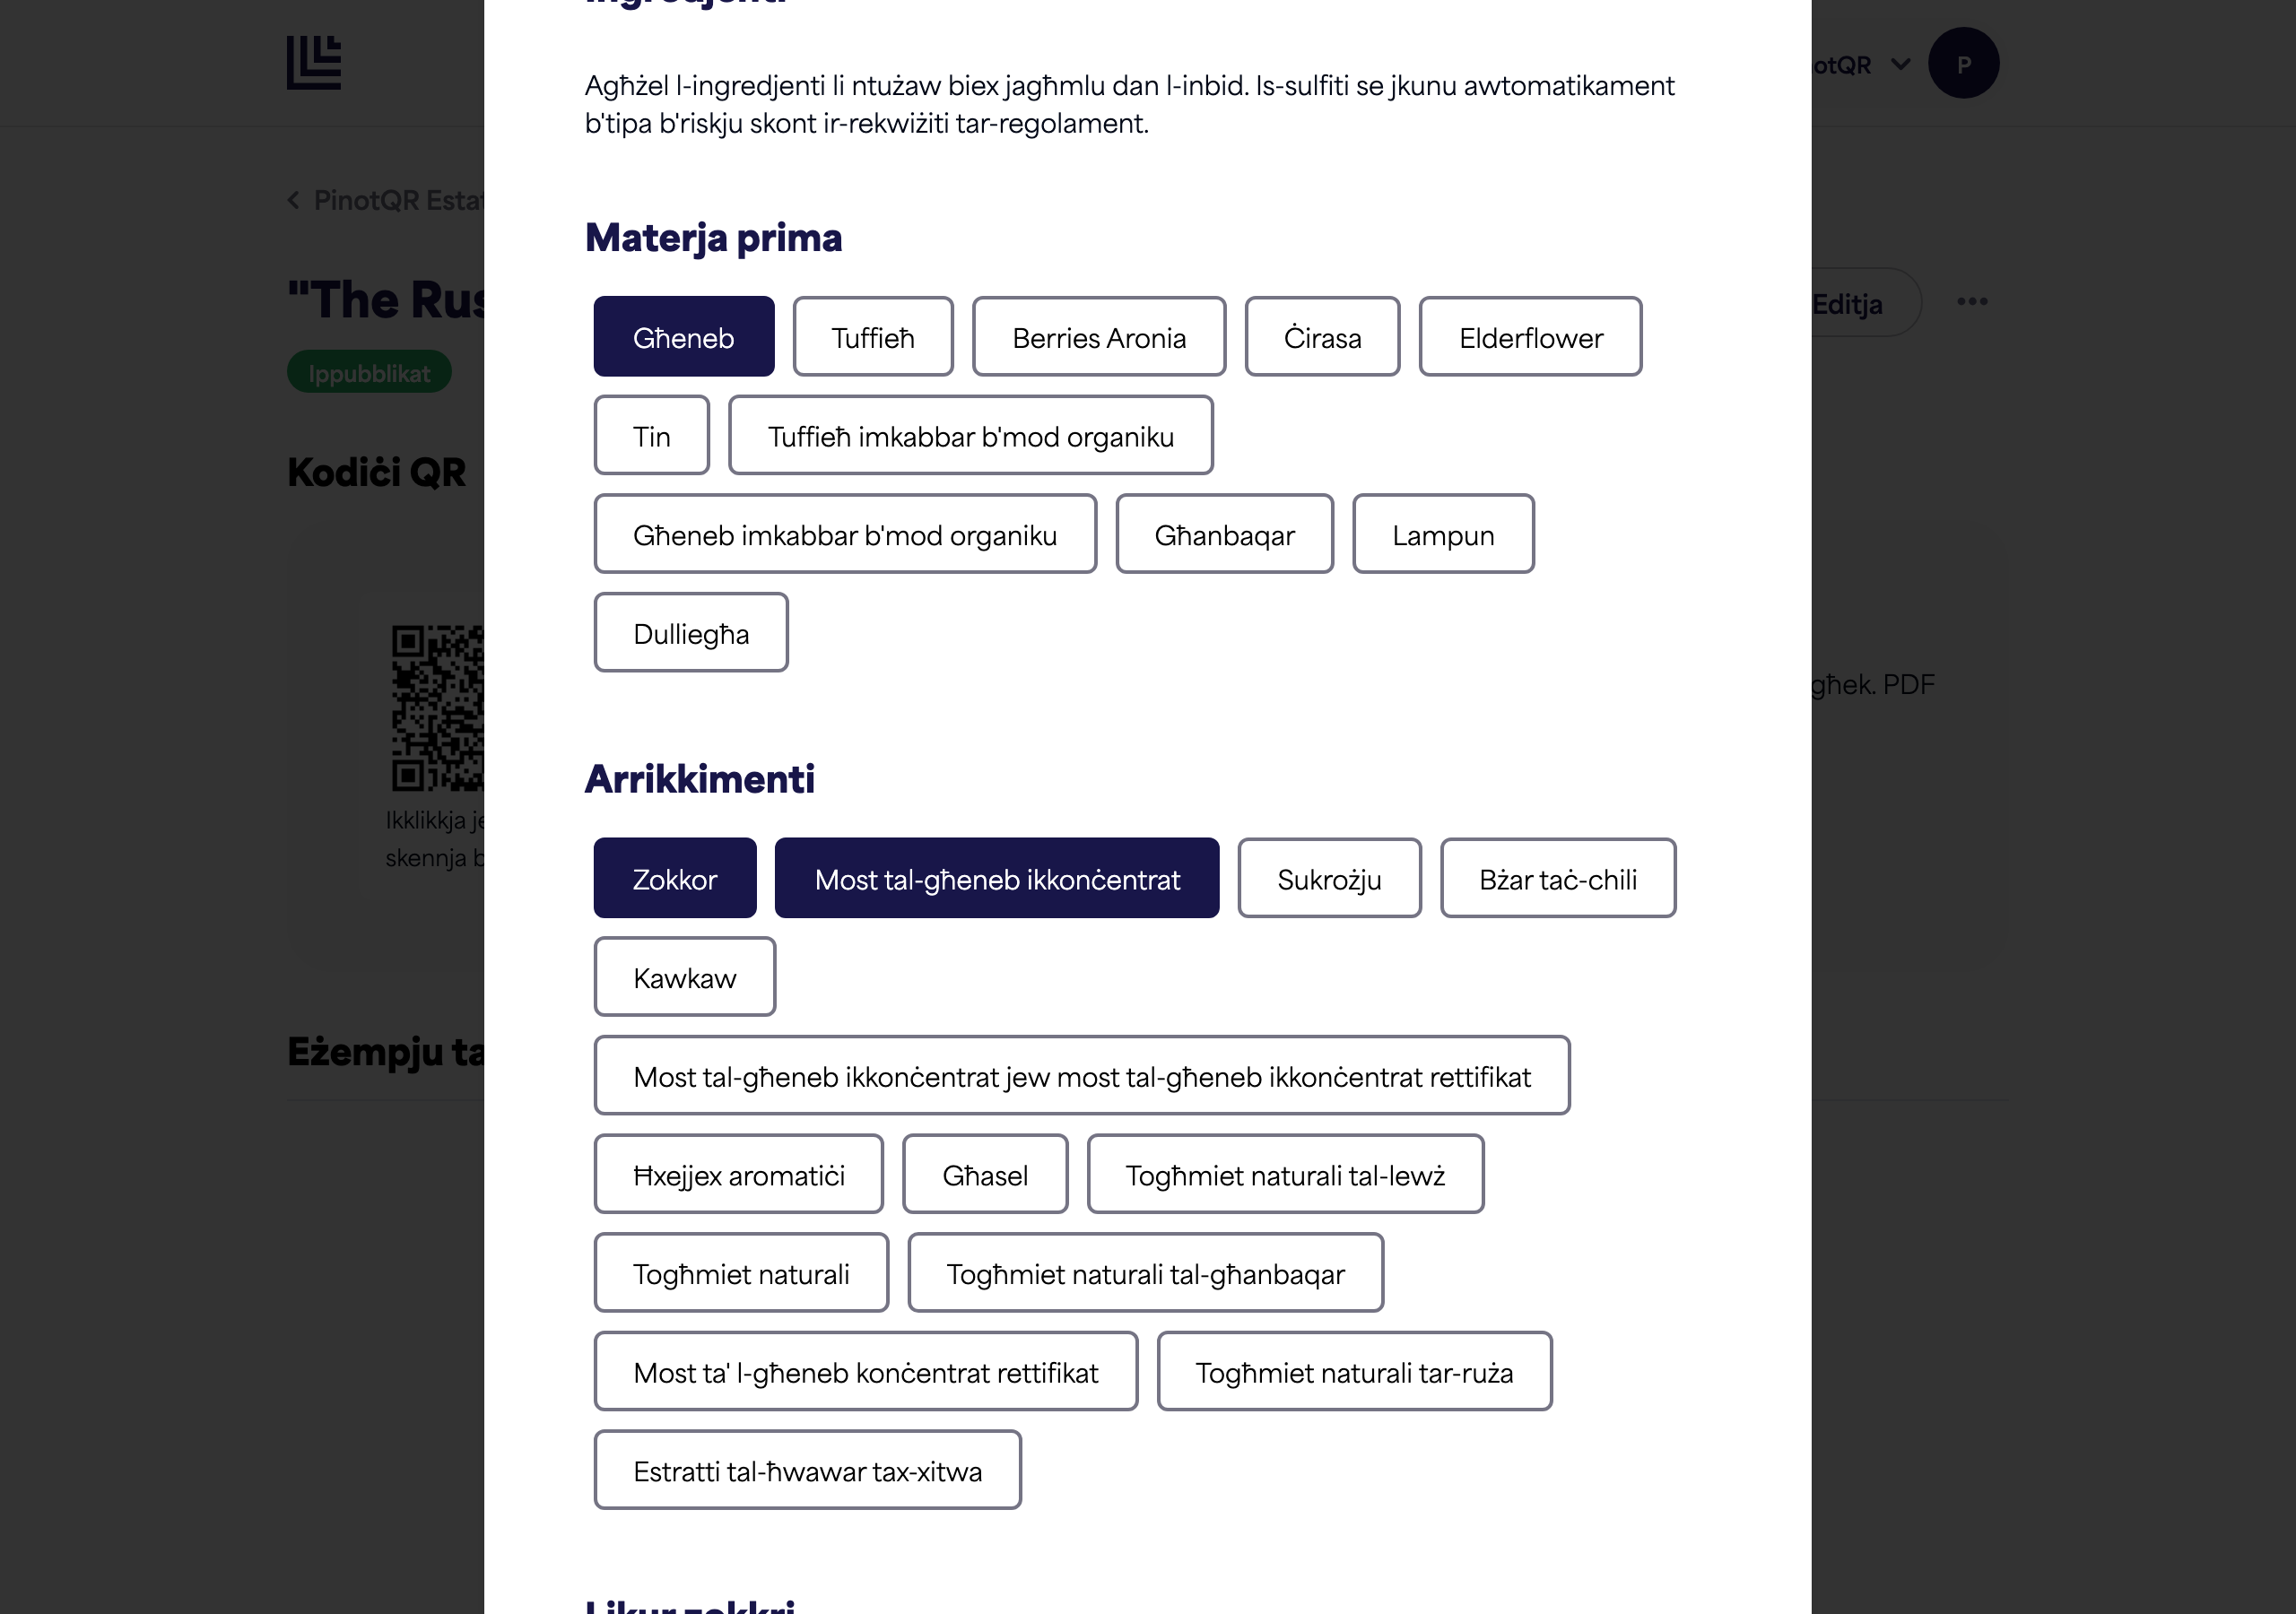
Task: Select Toġħmiet naturali tar-ruża
Action: [1354, 1372]
